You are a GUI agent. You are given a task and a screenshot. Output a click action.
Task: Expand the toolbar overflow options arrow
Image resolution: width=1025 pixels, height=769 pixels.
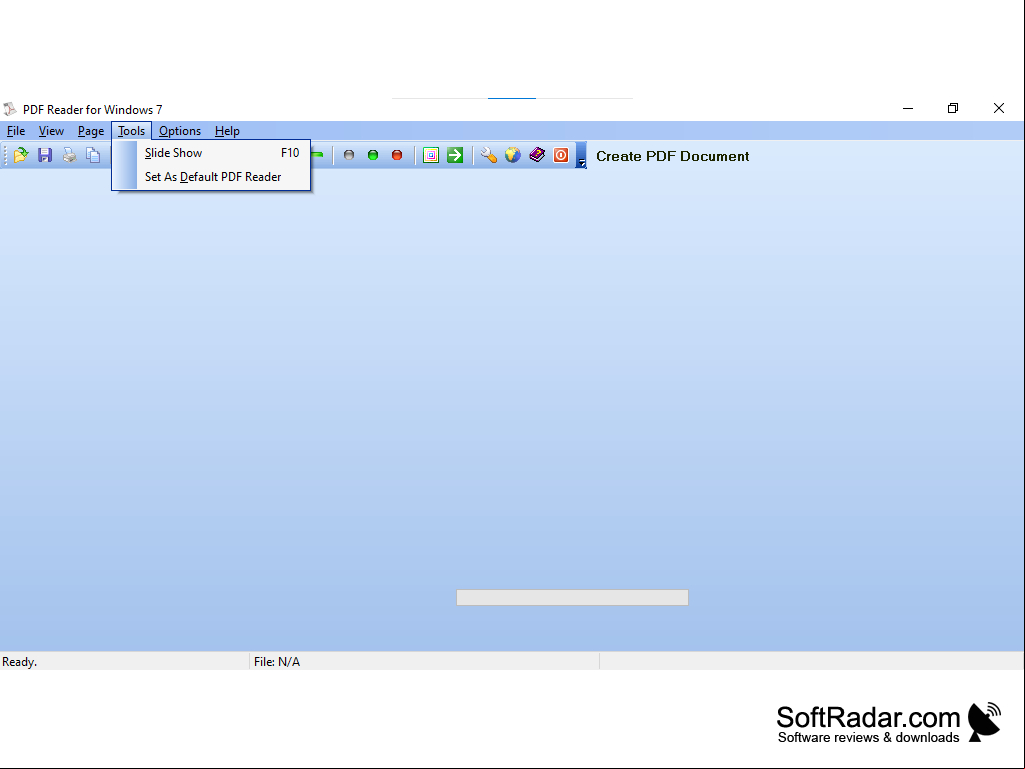[581, 156]
